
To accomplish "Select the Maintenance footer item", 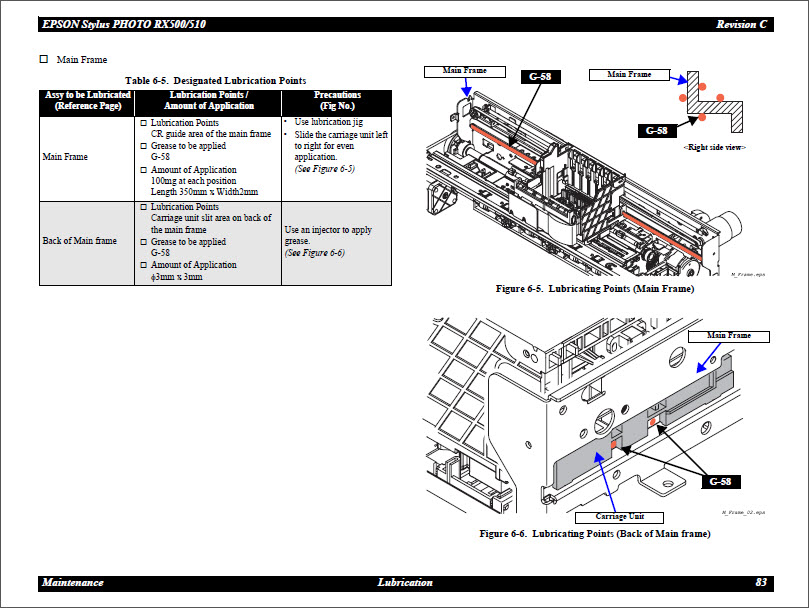I will pos(72,582).
